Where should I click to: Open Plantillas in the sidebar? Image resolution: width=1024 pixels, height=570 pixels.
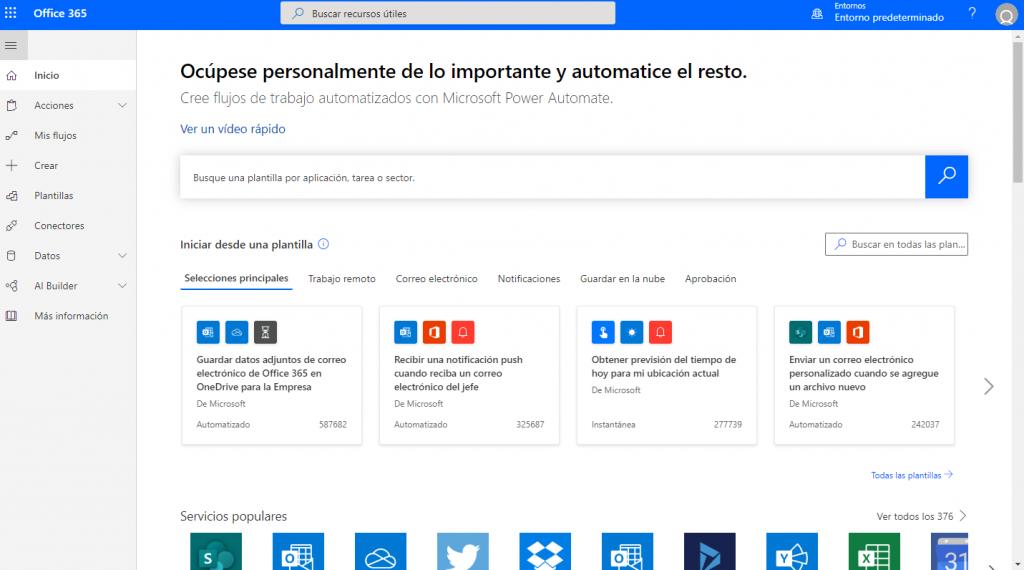point(68,196)
